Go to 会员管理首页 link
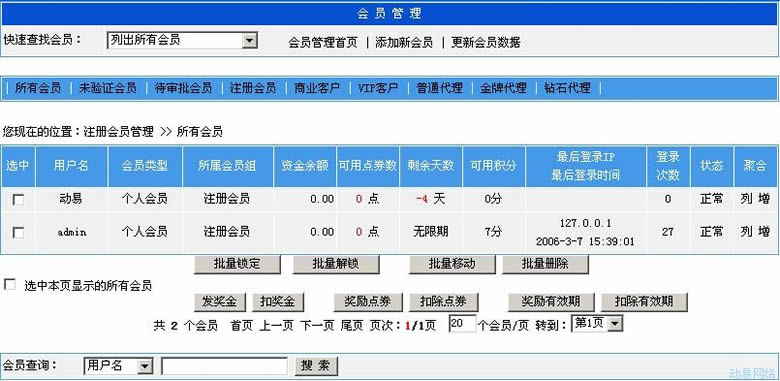This screenshot has height=381, width=780. [x=323, y=42]
